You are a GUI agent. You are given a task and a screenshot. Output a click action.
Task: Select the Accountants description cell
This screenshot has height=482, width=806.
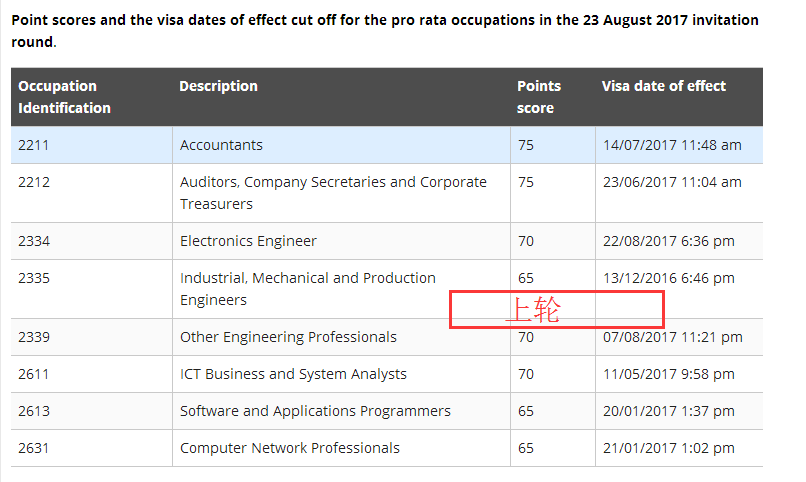tap(221, 145)
